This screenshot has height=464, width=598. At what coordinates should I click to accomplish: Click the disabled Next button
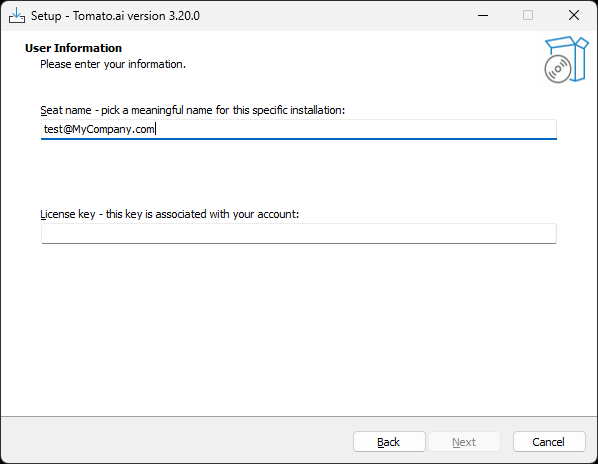[464, 442]
